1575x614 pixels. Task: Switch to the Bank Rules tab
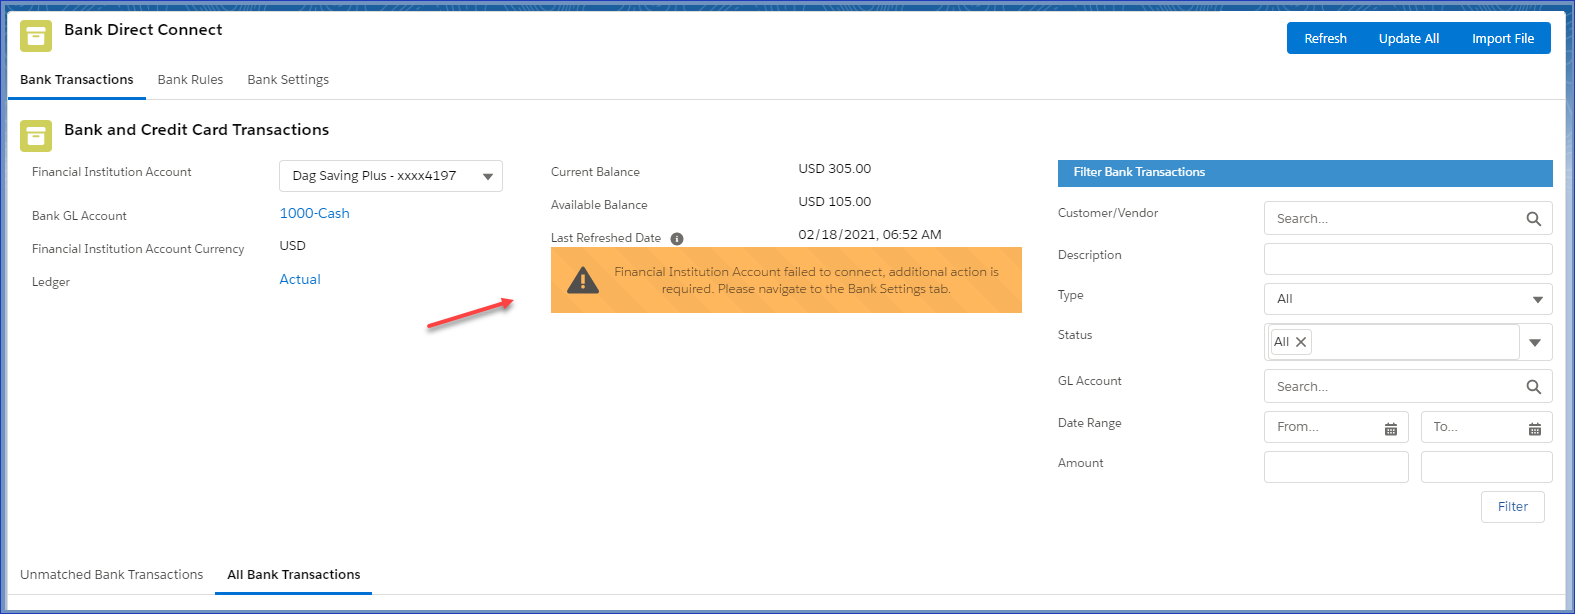click(x=190, y=80)
